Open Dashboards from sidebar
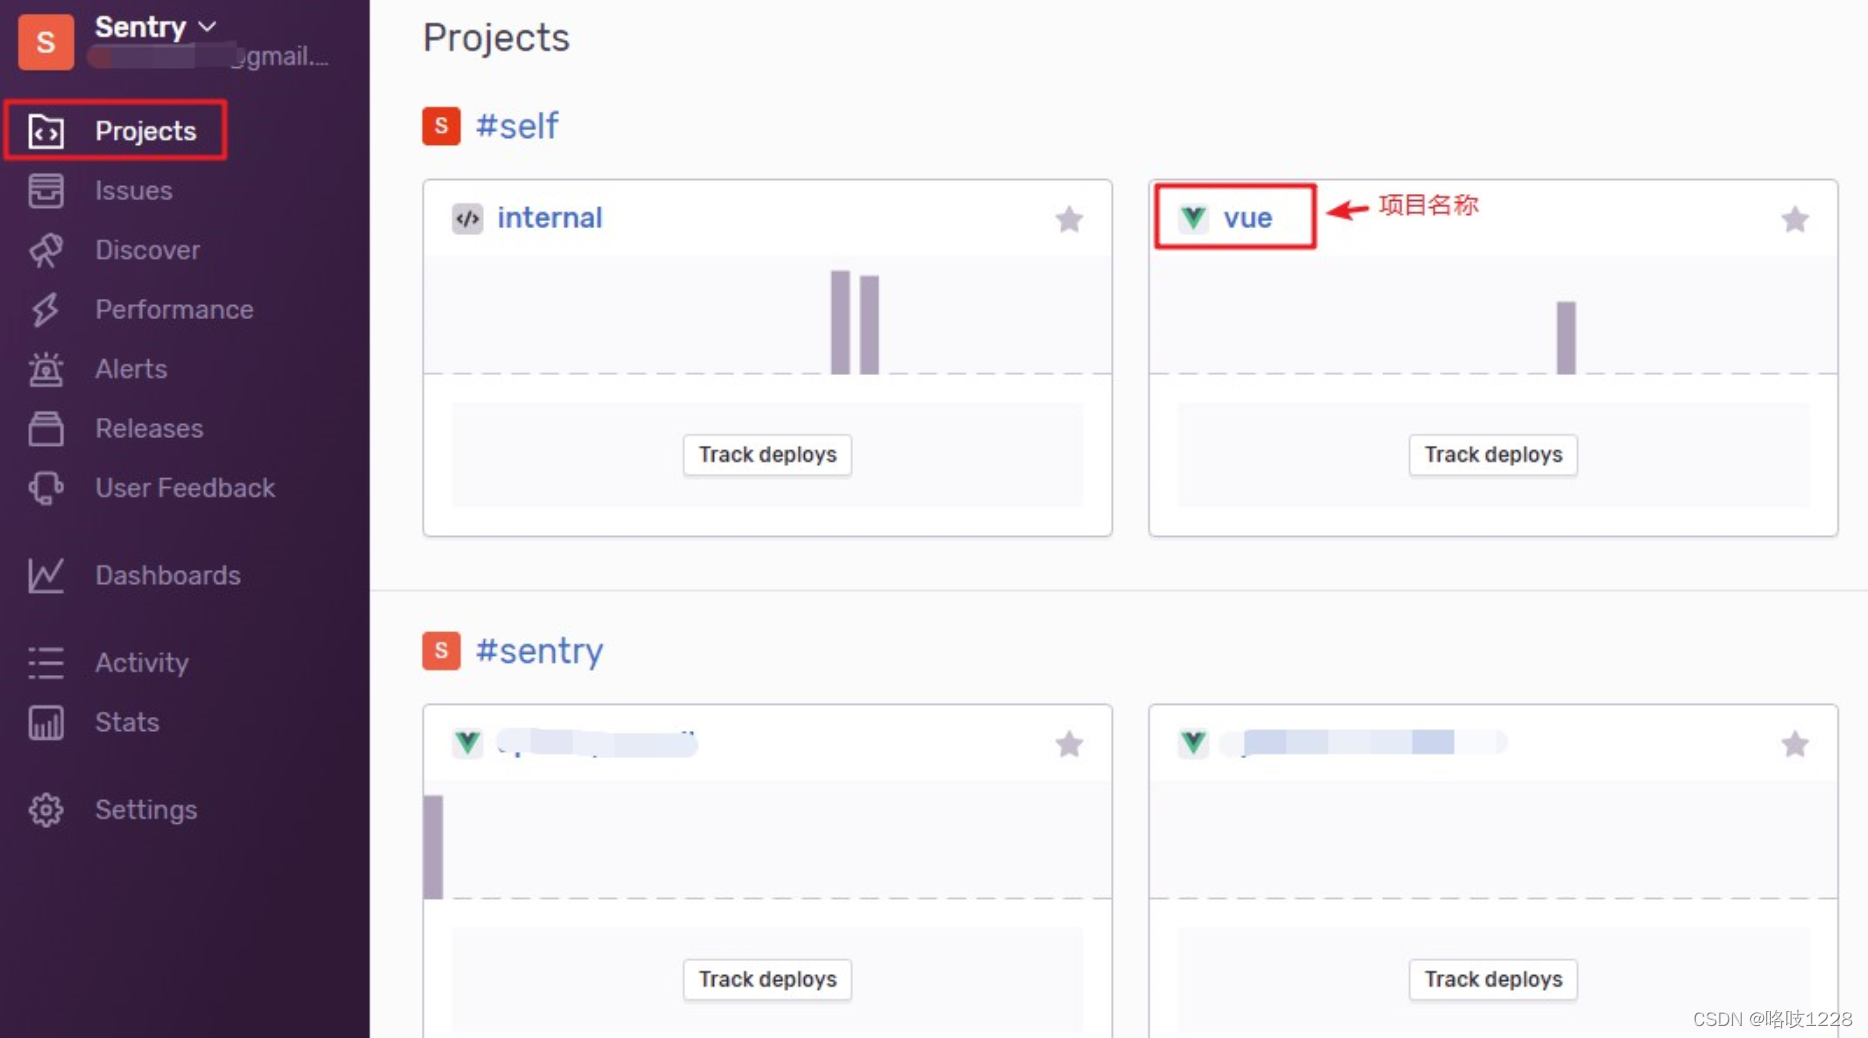 coord(168,575)
